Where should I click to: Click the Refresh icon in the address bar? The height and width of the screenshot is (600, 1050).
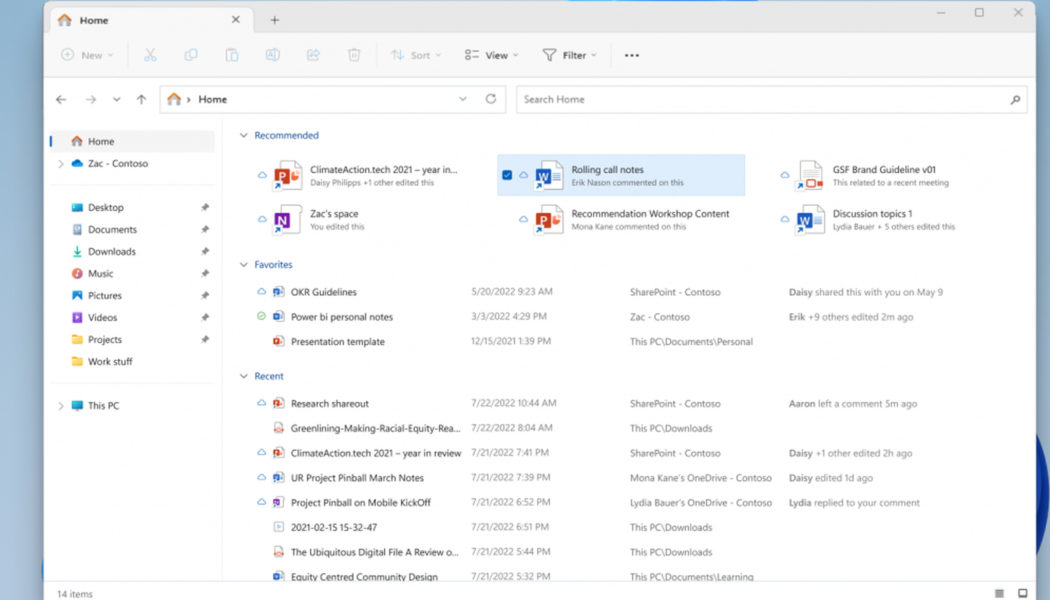point(489,99)
